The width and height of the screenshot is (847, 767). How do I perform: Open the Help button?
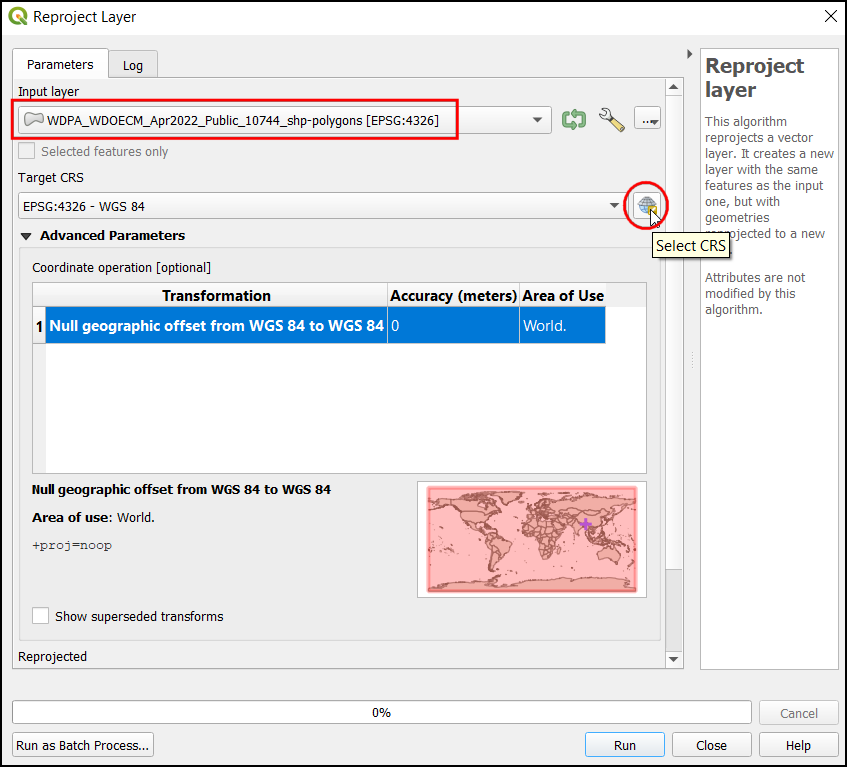pyautogui.click(x=798, y=745)
